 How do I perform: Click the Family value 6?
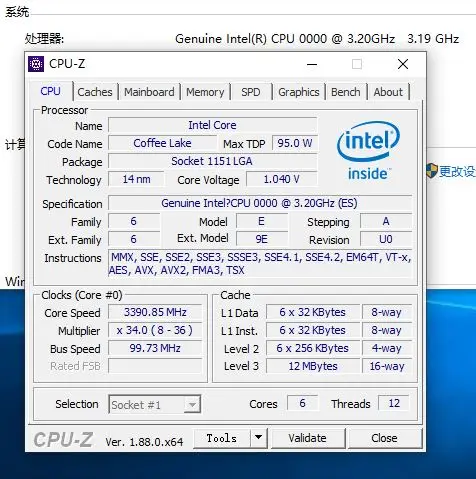134,221
